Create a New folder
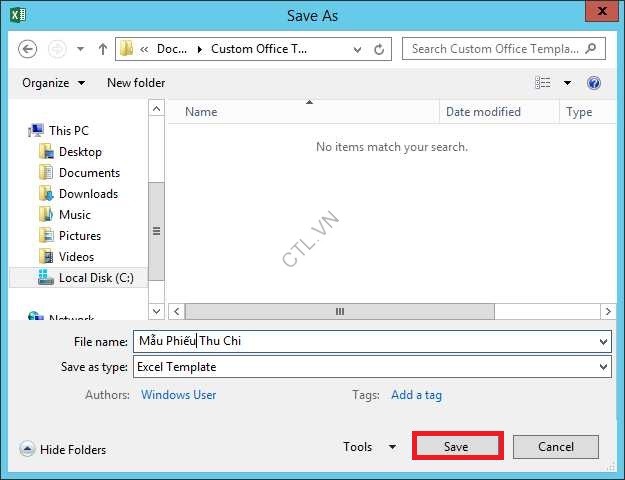Image resolution: width=625 pixels, height=480 pixels. click(x=136, y=83)
